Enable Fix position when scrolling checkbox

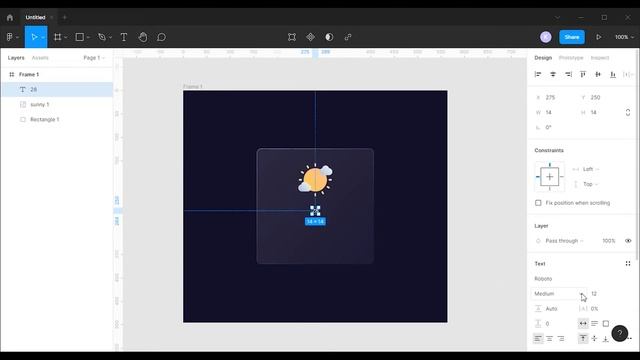538,203
